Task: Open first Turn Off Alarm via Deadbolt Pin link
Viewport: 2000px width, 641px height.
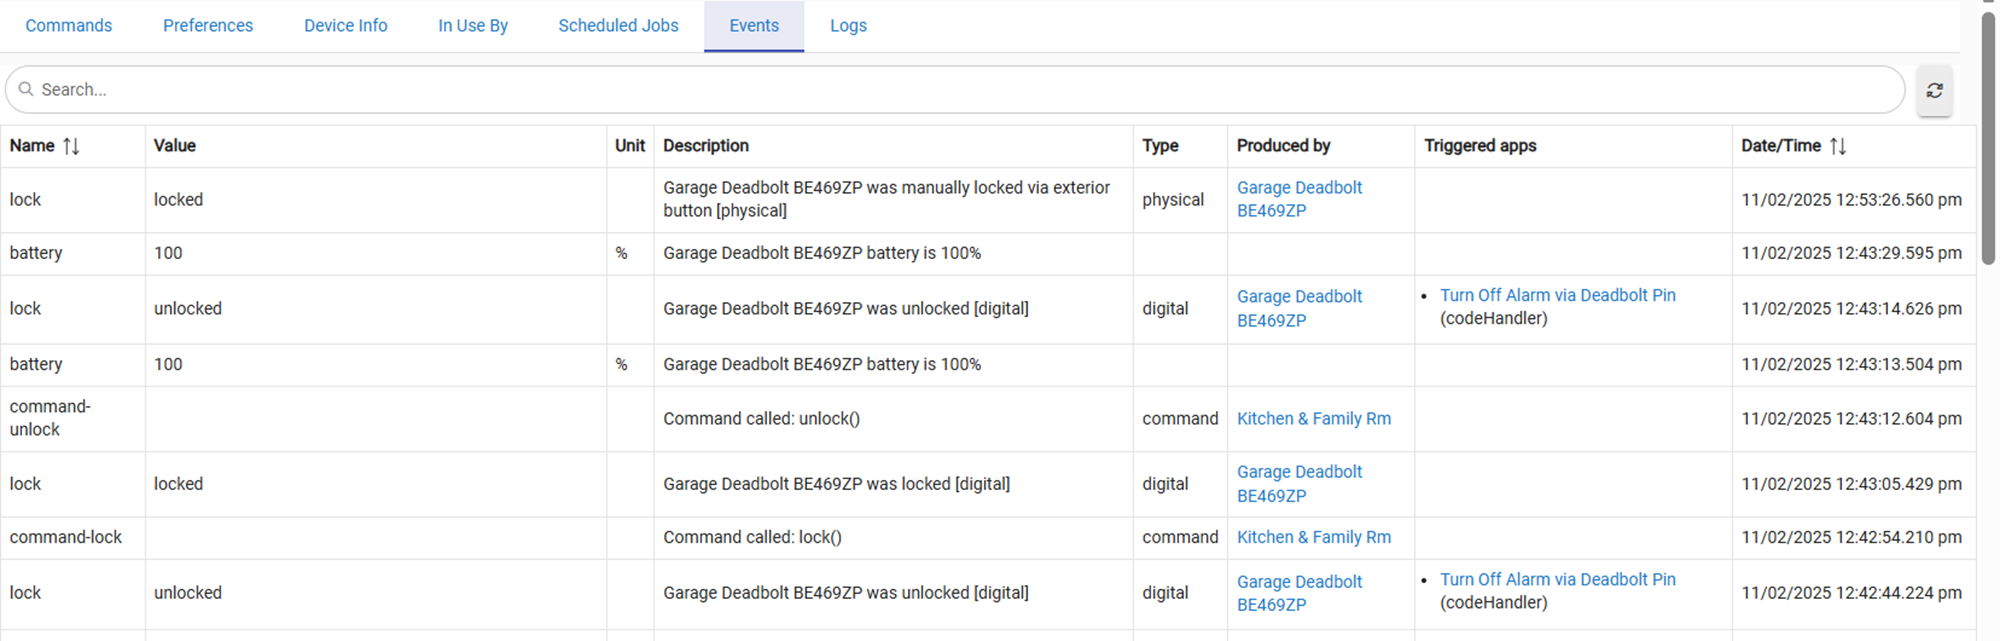Action: click(x=1557, y=296)
